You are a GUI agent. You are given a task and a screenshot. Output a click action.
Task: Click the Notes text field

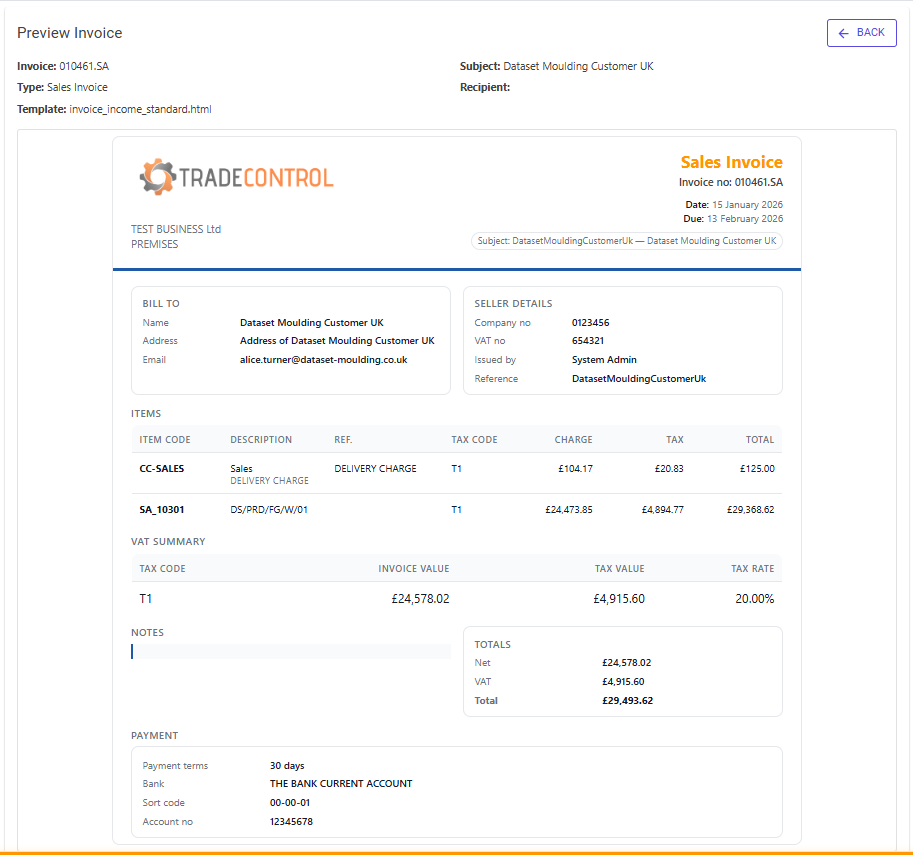pyautogui.click(x=291, y=651)
